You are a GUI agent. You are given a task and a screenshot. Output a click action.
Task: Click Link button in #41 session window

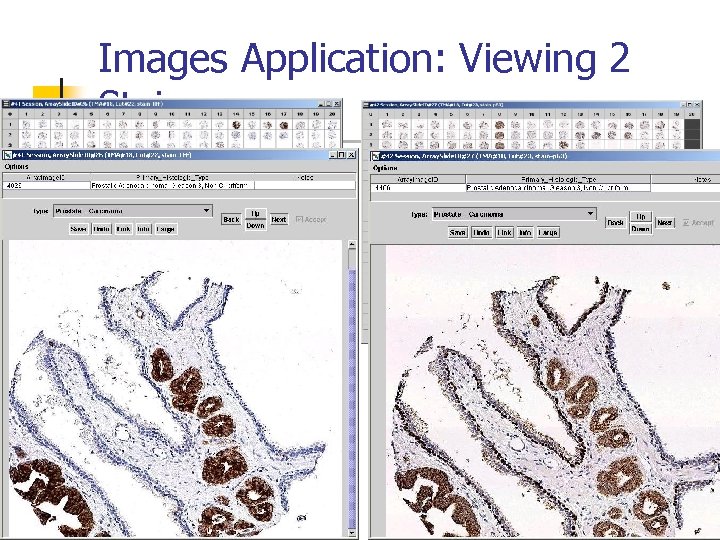[123, 229]
